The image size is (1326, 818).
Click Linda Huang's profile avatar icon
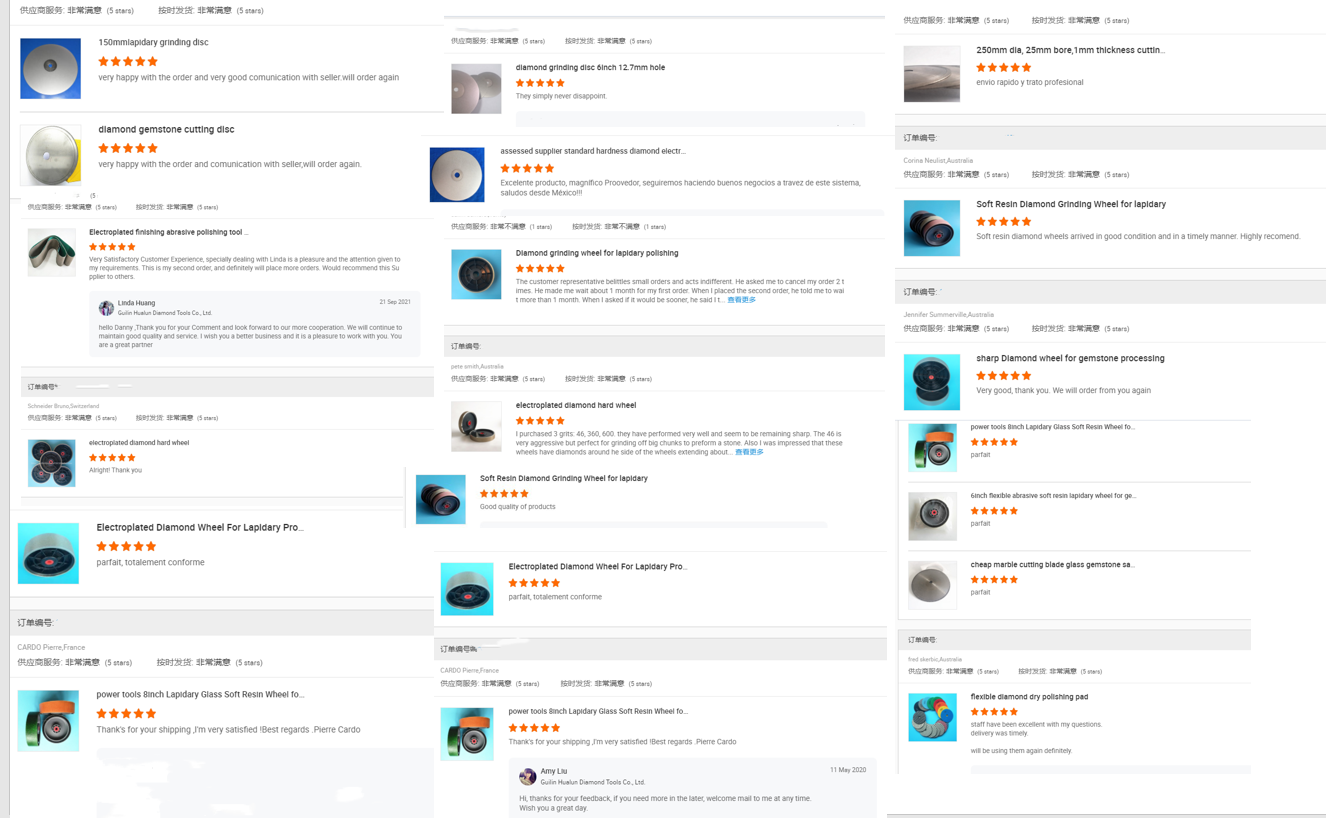pyautogui.click(x=106, y=308)
